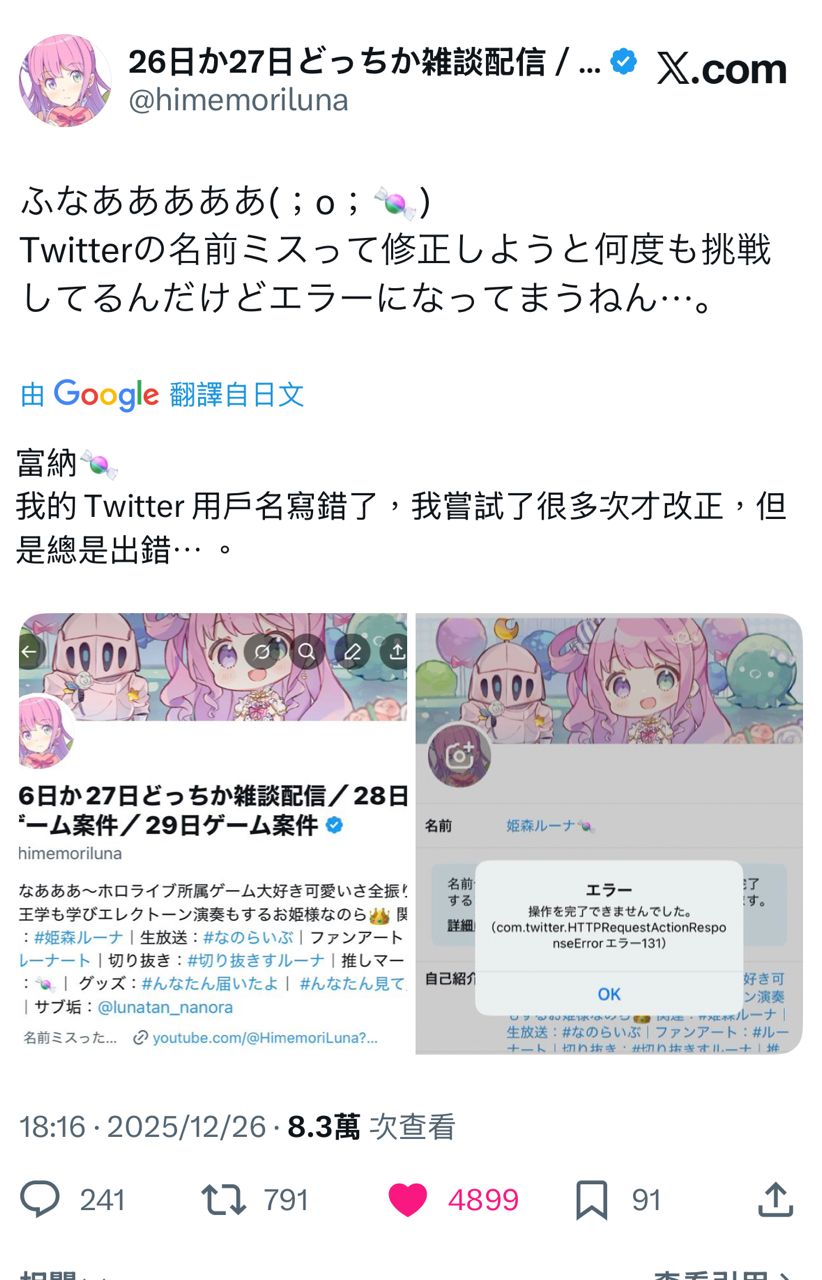Open the 18:16 · 2025/12/26 timestamp
Viewport: 822px width, 1280px height.
[x=143, y=1127]
